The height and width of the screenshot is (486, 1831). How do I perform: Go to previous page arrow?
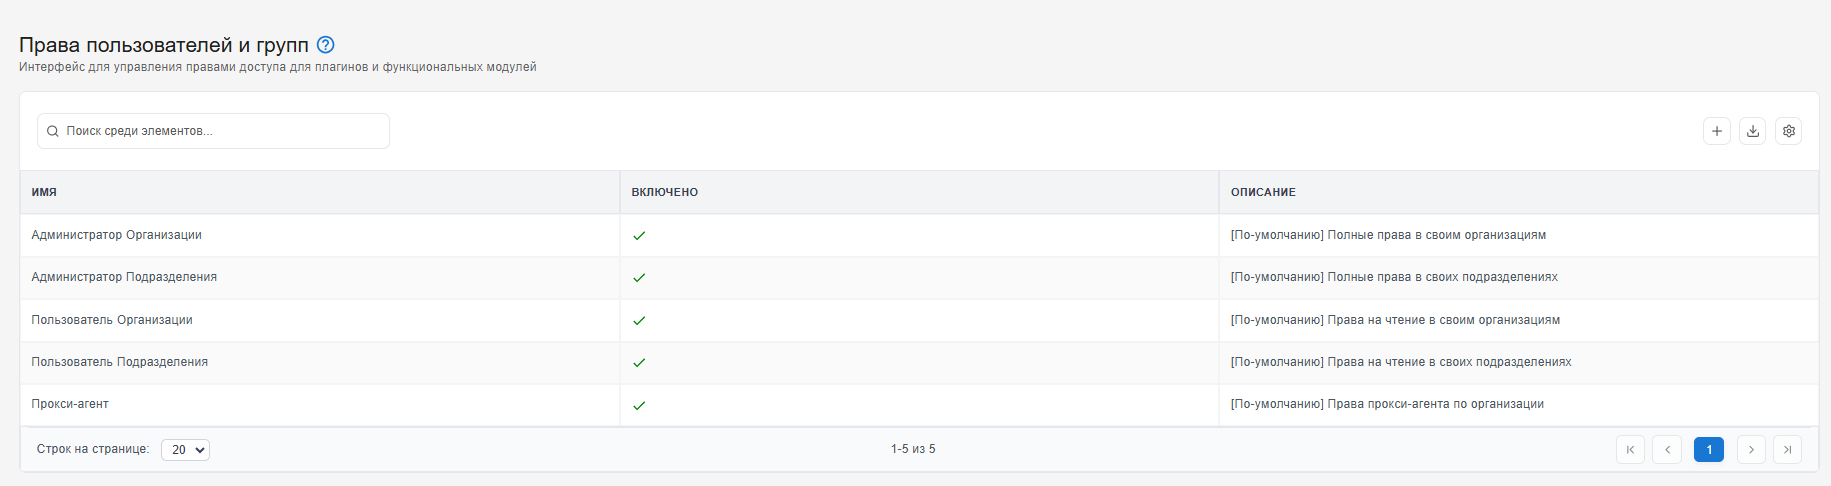click(x=1667, y=450)
